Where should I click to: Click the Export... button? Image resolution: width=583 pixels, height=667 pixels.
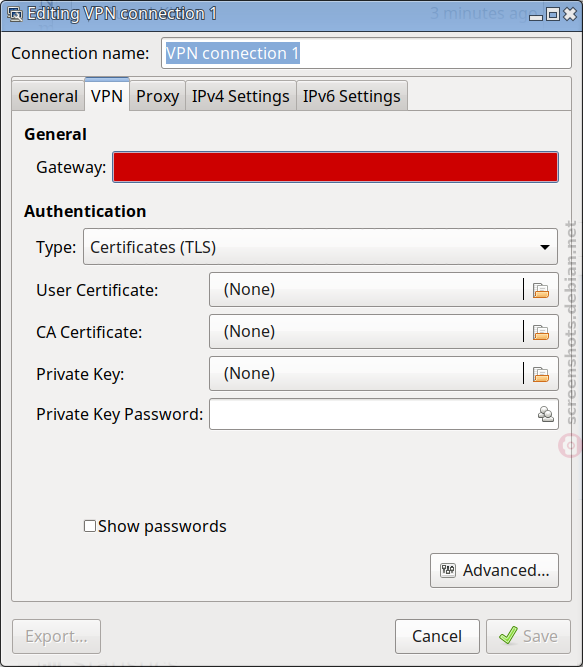(x=57, y=636)
